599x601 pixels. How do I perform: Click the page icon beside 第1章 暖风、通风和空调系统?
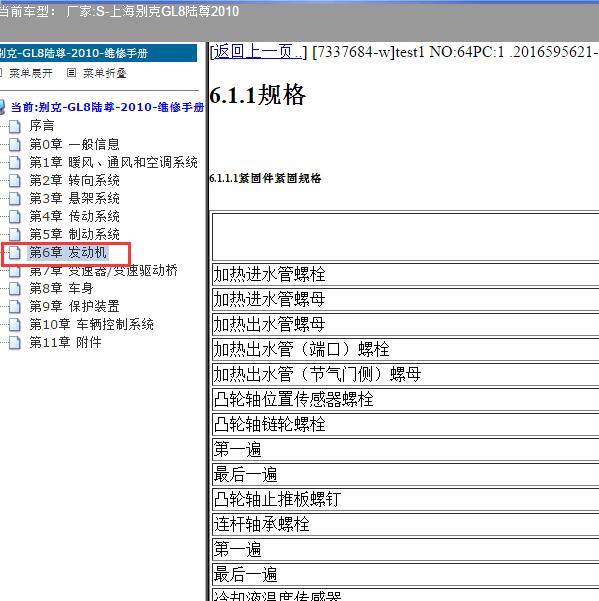[15, 162]
